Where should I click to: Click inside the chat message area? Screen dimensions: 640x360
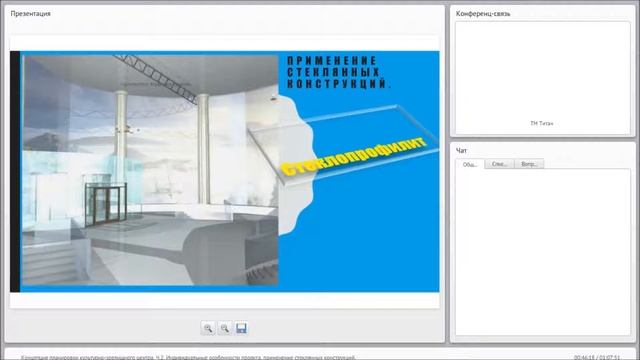(x=542, y=252)
